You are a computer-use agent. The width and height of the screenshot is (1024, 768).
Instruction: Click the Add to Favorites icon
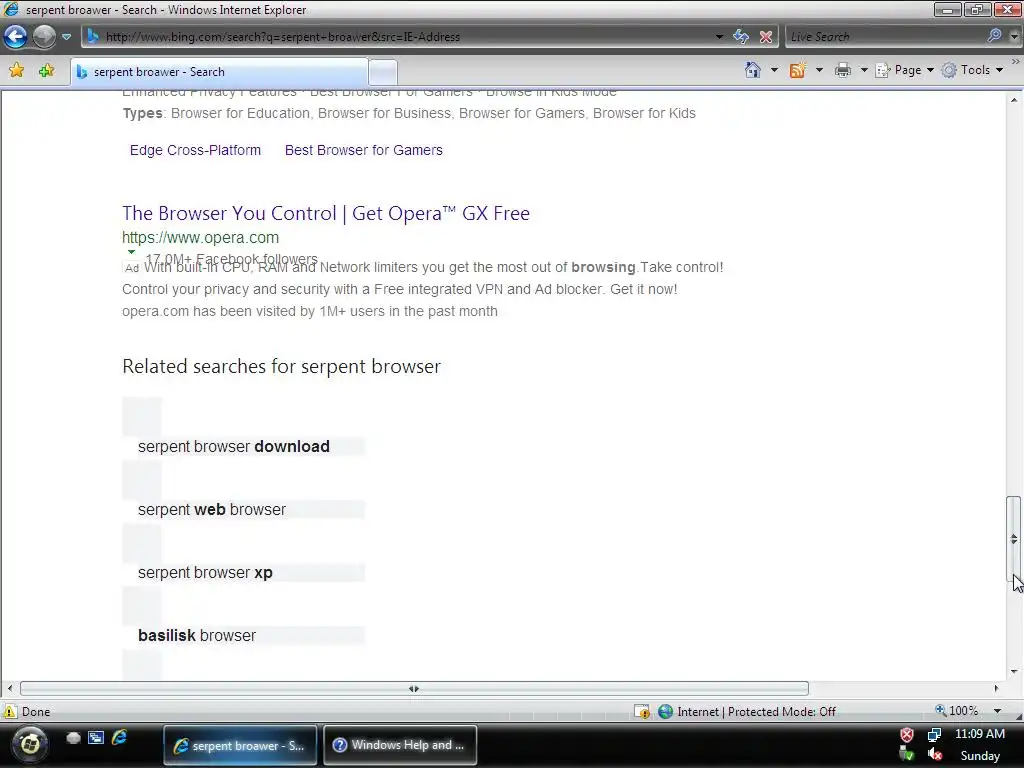46,70
